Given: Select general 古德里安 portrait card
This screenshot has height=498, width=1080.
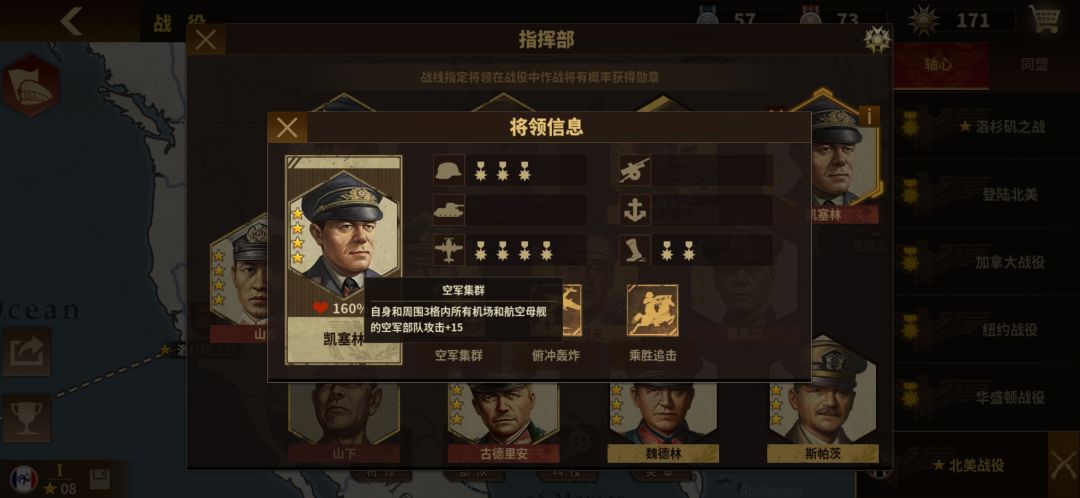Looking at the screenshot, I should pyautogui.click(x=503, y=422).
